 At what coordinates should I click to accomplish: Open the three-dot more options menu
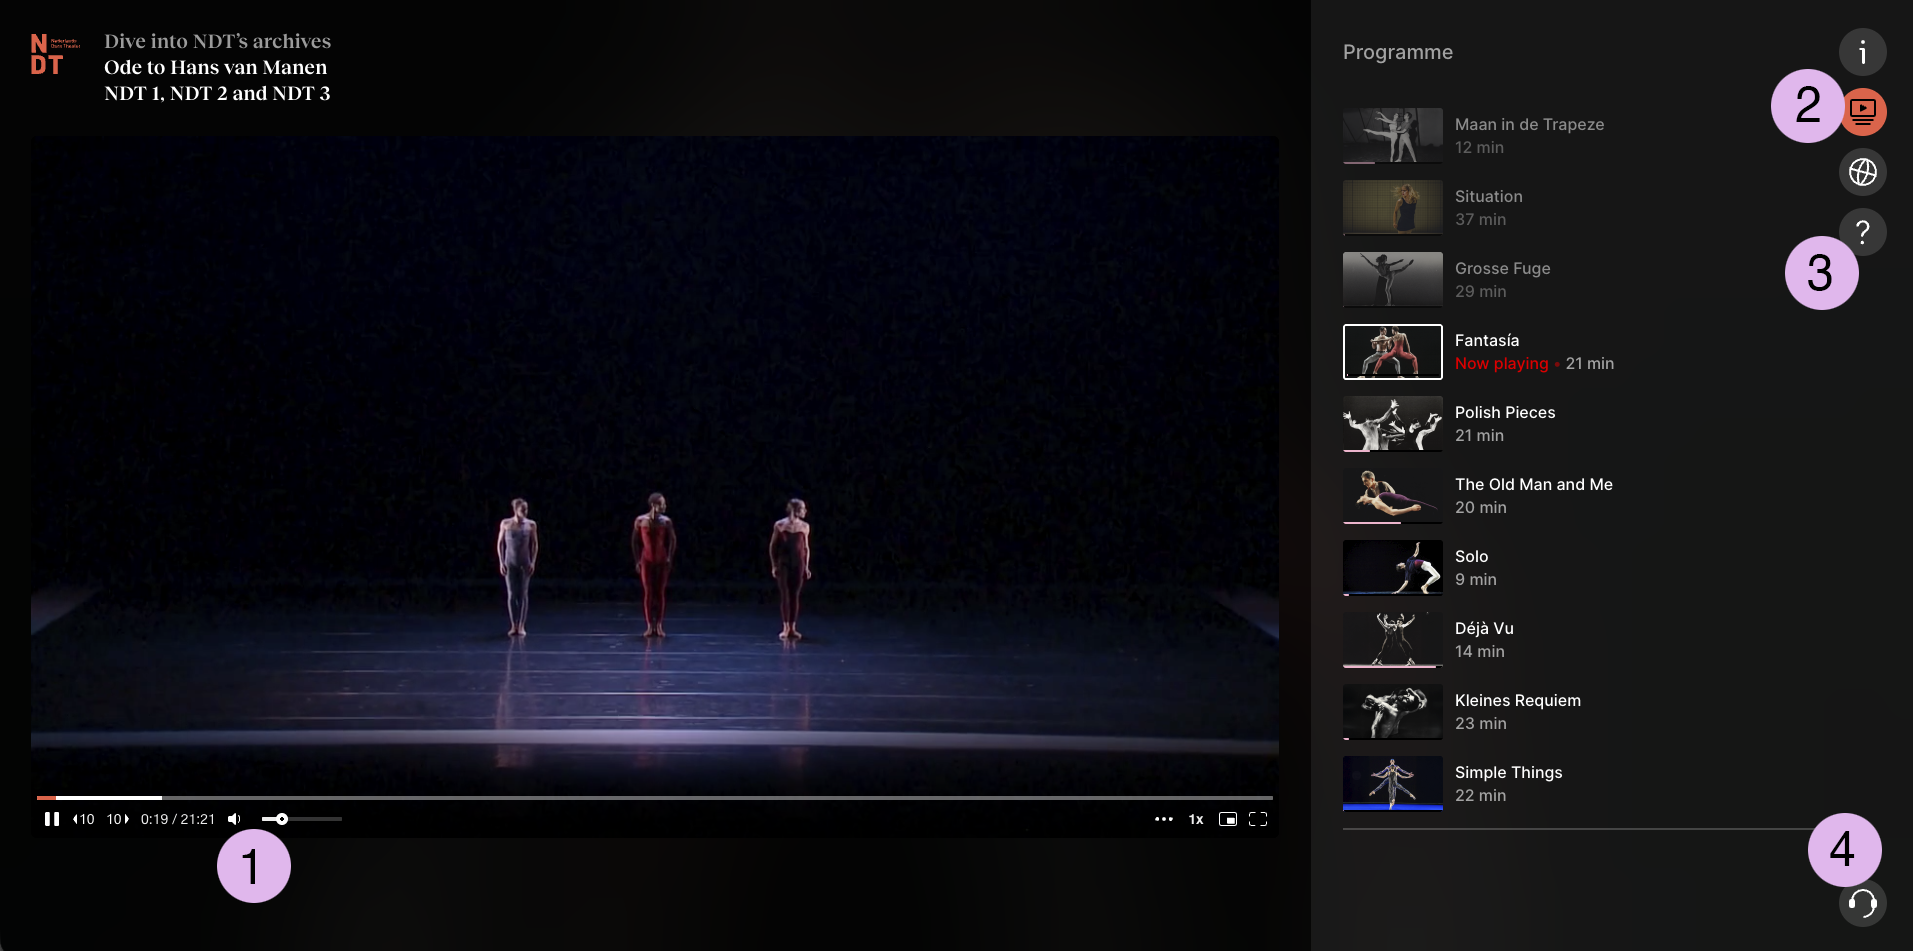pyautogui.click(x=1163, y=819)
